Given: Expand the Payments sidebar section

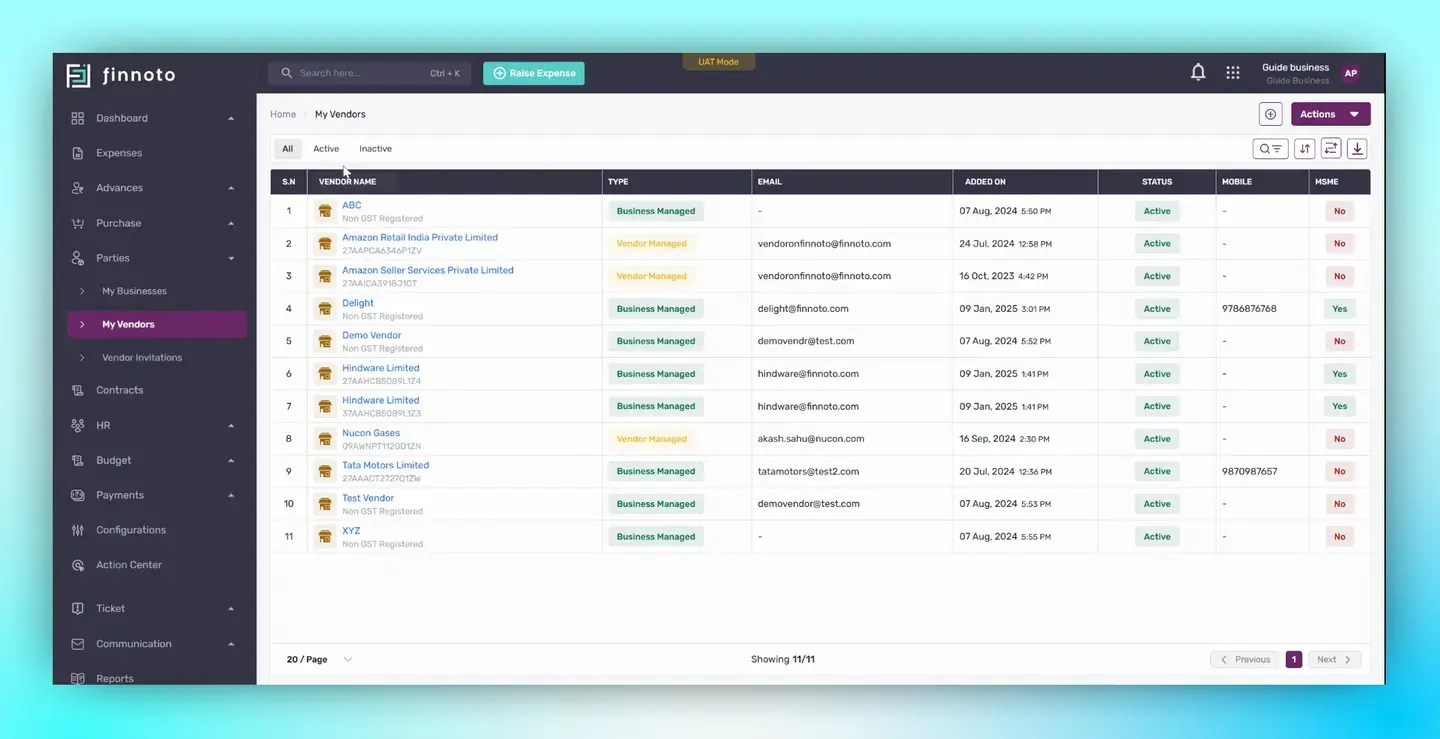Looking at the screenshot, I should click(x=152, y=495).
